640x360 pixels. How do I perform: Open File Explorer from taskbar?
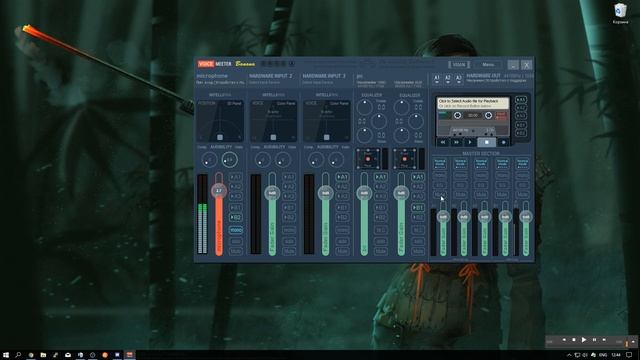[x=43, y=355]
